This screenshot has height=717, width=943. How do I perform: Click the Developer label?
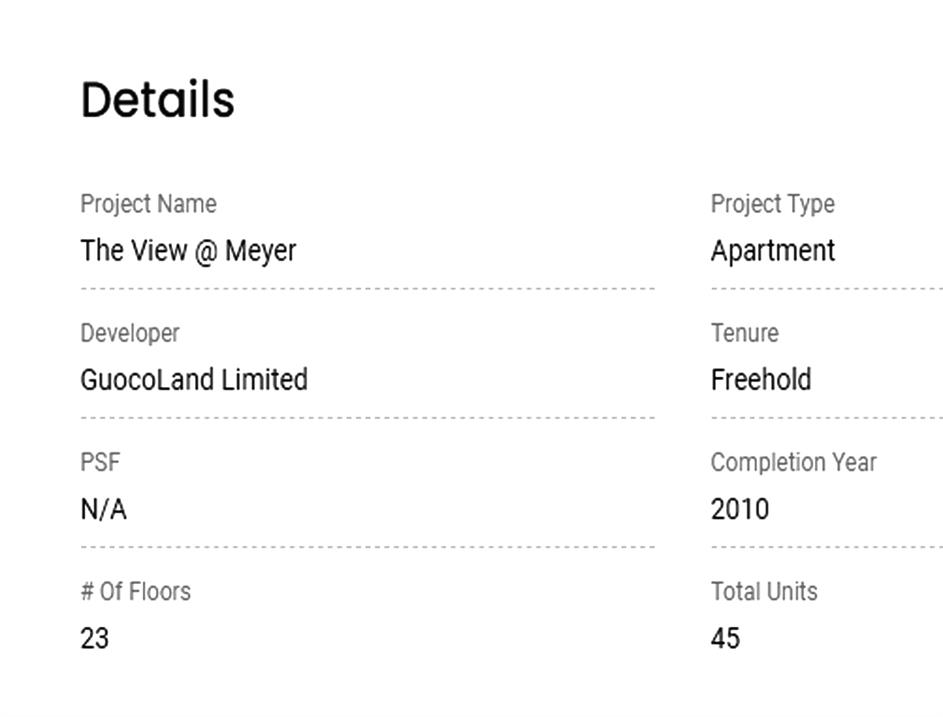click(x=130, y=333)
